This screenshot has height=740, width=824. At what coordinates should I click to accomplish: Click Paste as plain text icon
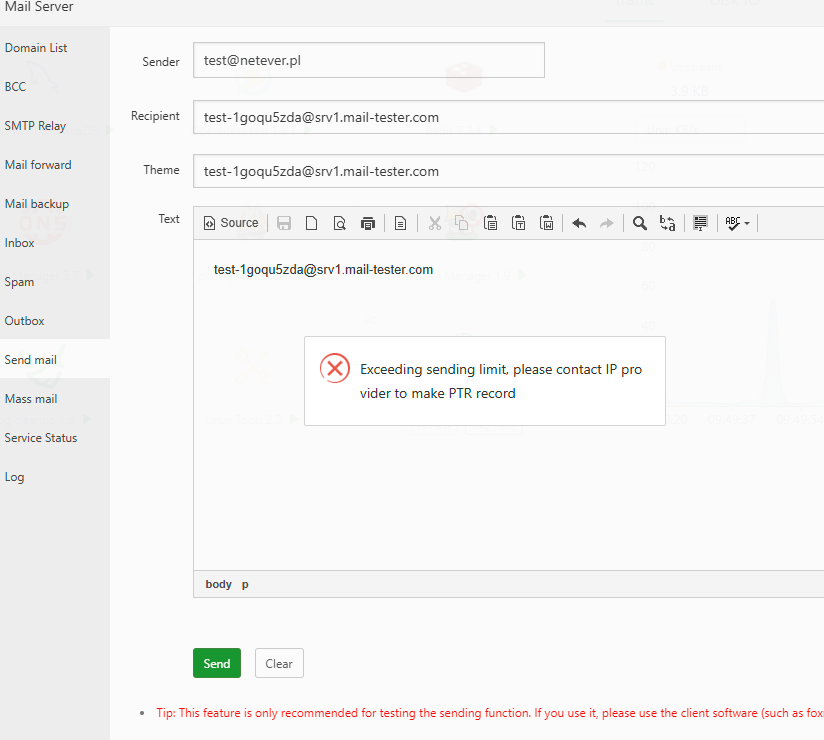(518, 223)
